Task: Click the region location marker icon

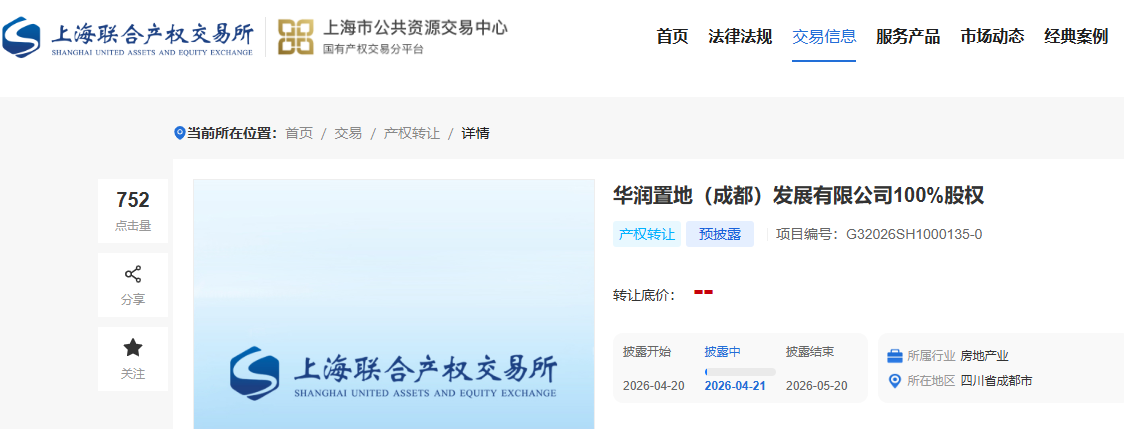Action: [895, 381]
